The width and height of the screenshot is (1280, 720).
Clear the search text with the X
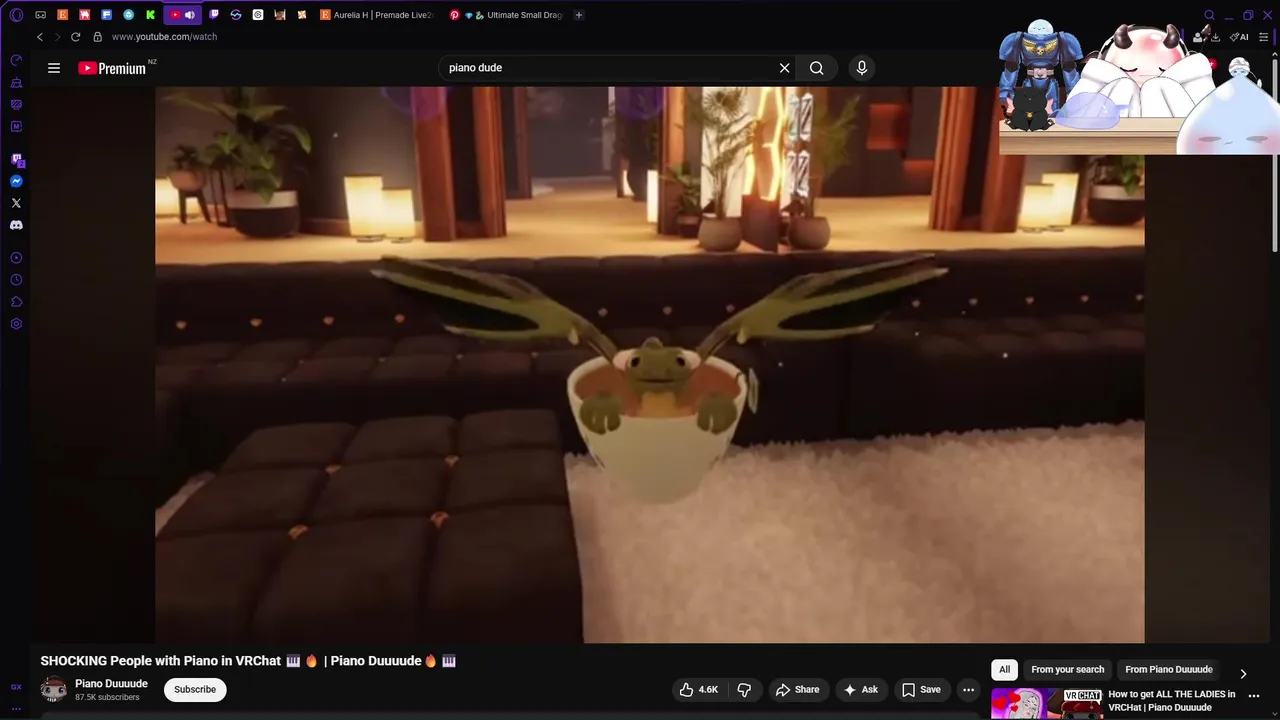[785, 68]
